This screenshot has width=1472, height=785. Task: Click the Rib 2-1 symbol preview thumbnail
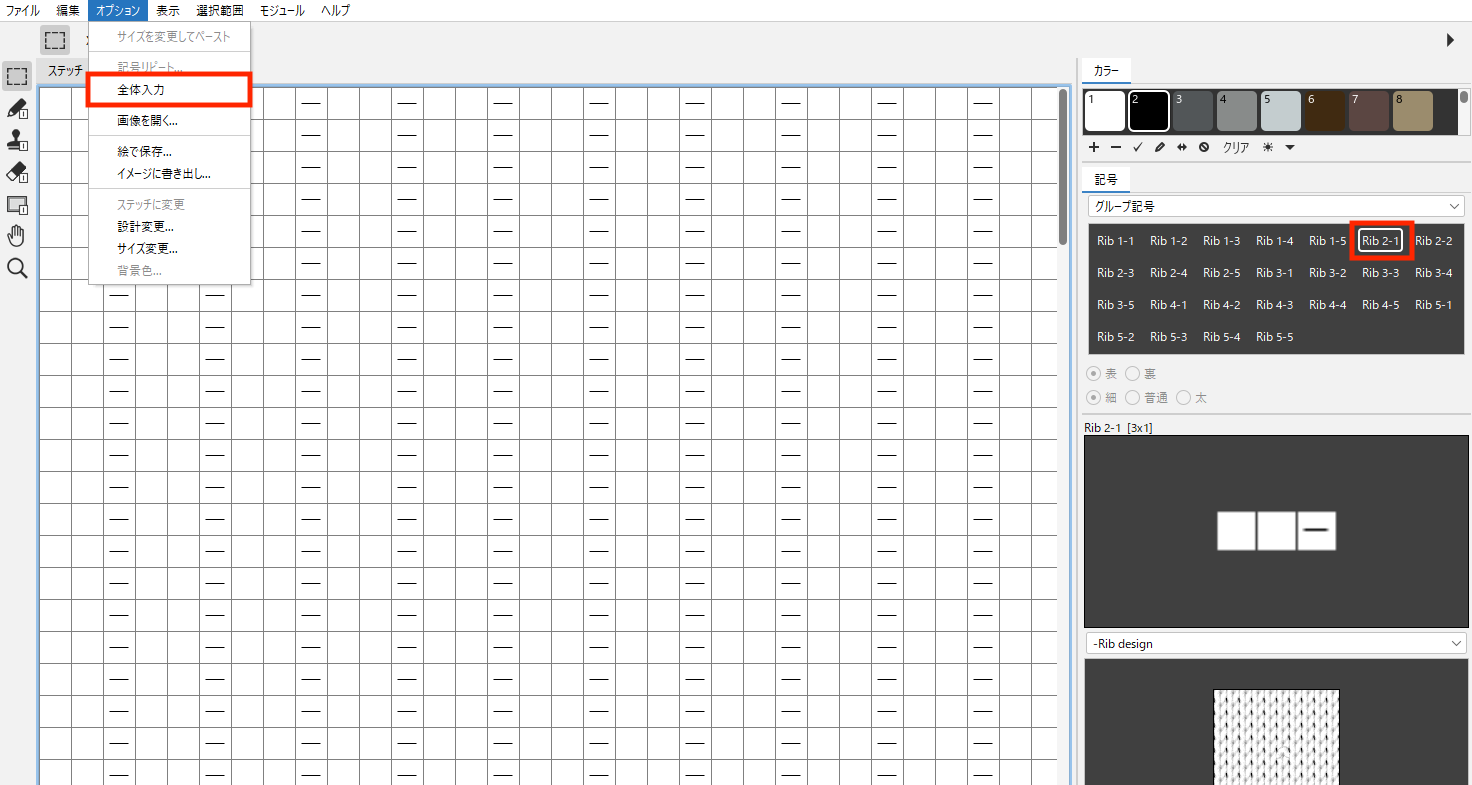tap(1276, 531)
